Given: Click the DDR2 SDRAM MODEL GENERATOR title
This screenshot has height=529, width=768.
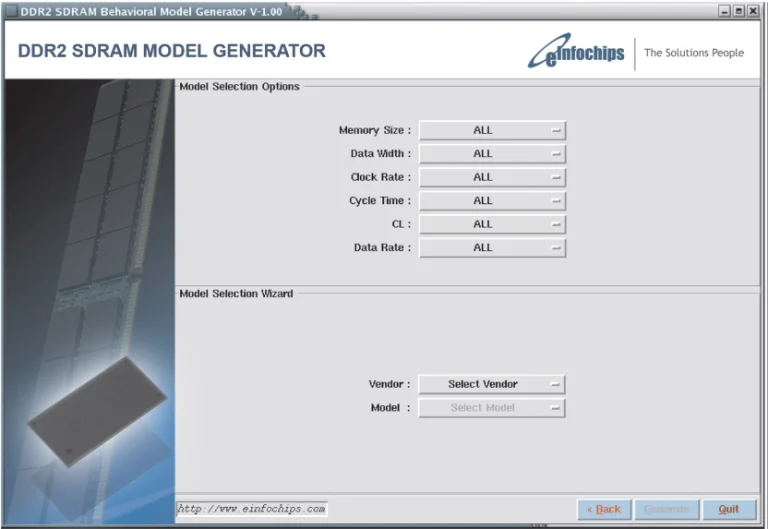Looking at the screenshot, I should [x=172, y=51].
